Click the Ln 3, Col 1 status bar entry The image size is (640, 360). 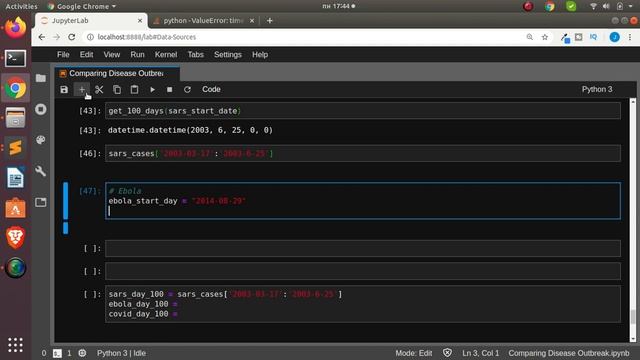480,353
